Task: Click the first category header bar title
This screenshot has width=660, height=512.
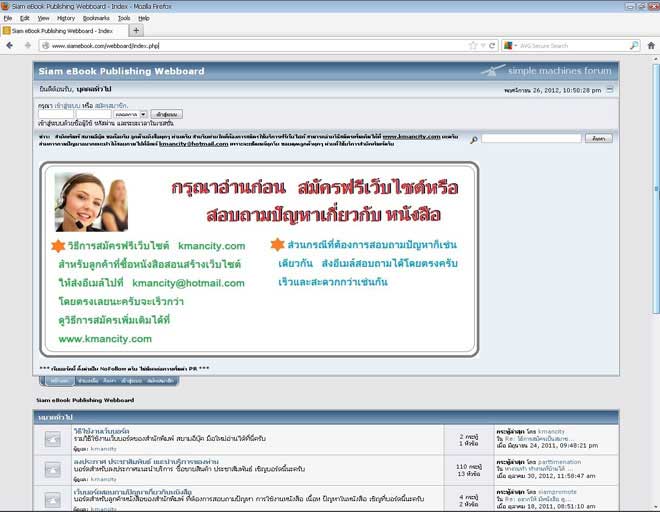Action: [x=55, y=417]
